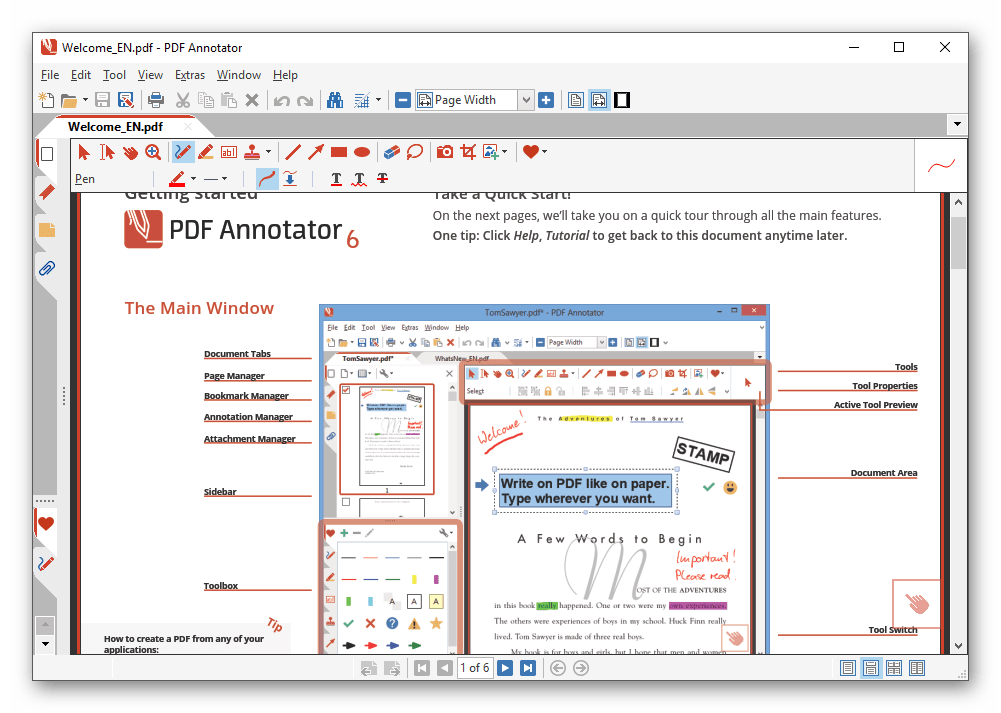This screenshot has width=1001, height=713.
Task: Switch to the Marker highlighter tool
Action: (205, 151)
